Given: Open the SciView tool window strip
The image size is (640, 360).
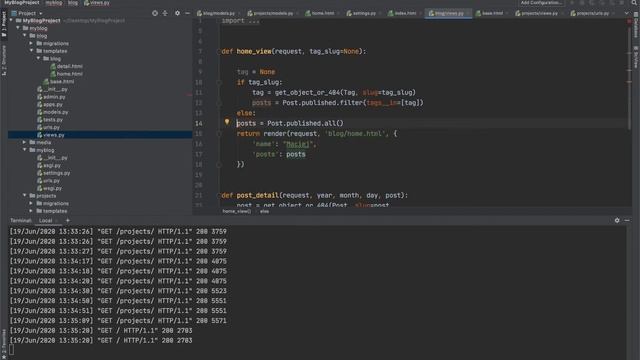Looking at the screenshot, I should (x=636, y=57).
